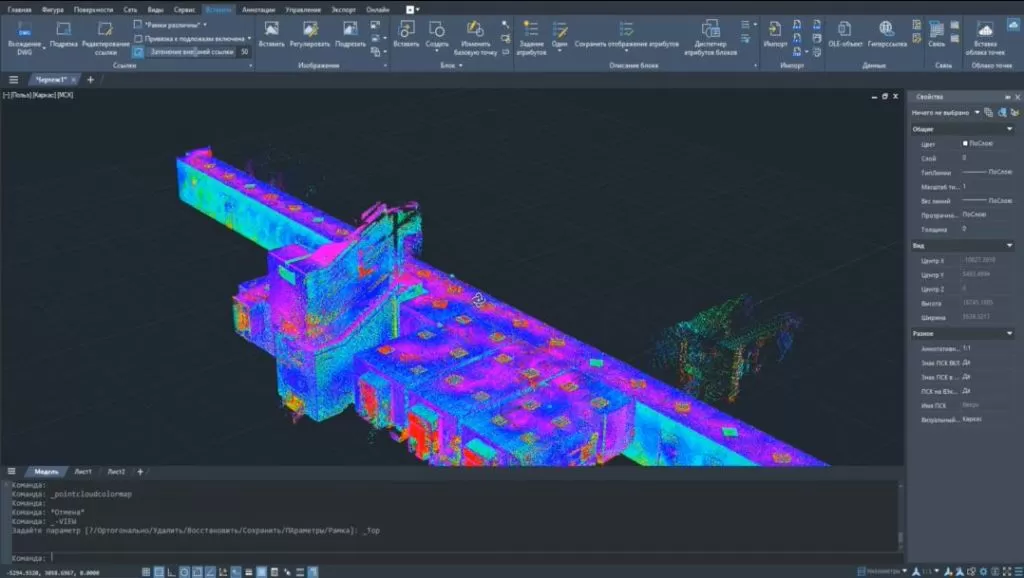Open the units dropdown in status bar
The width and height of the screenshot is (1024, 578).
tap(904, 571)
